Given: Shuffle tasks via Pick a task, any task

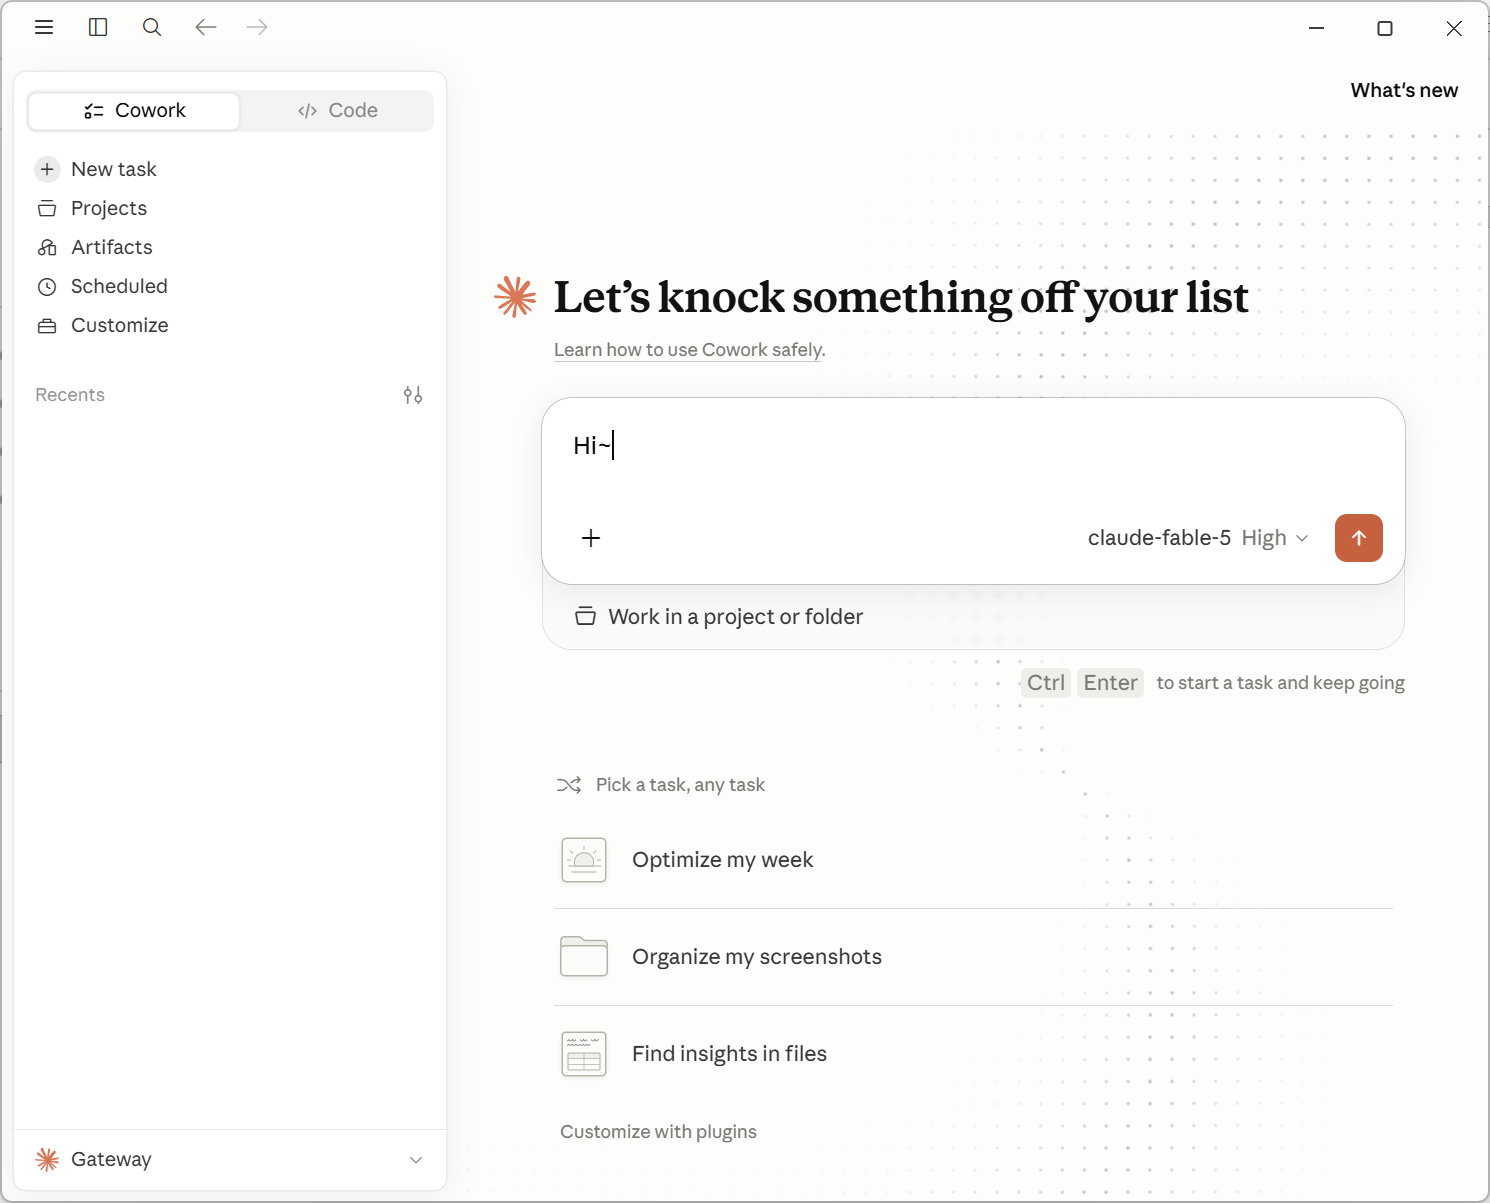Looking at the screenshot, I should pos(661,785).
